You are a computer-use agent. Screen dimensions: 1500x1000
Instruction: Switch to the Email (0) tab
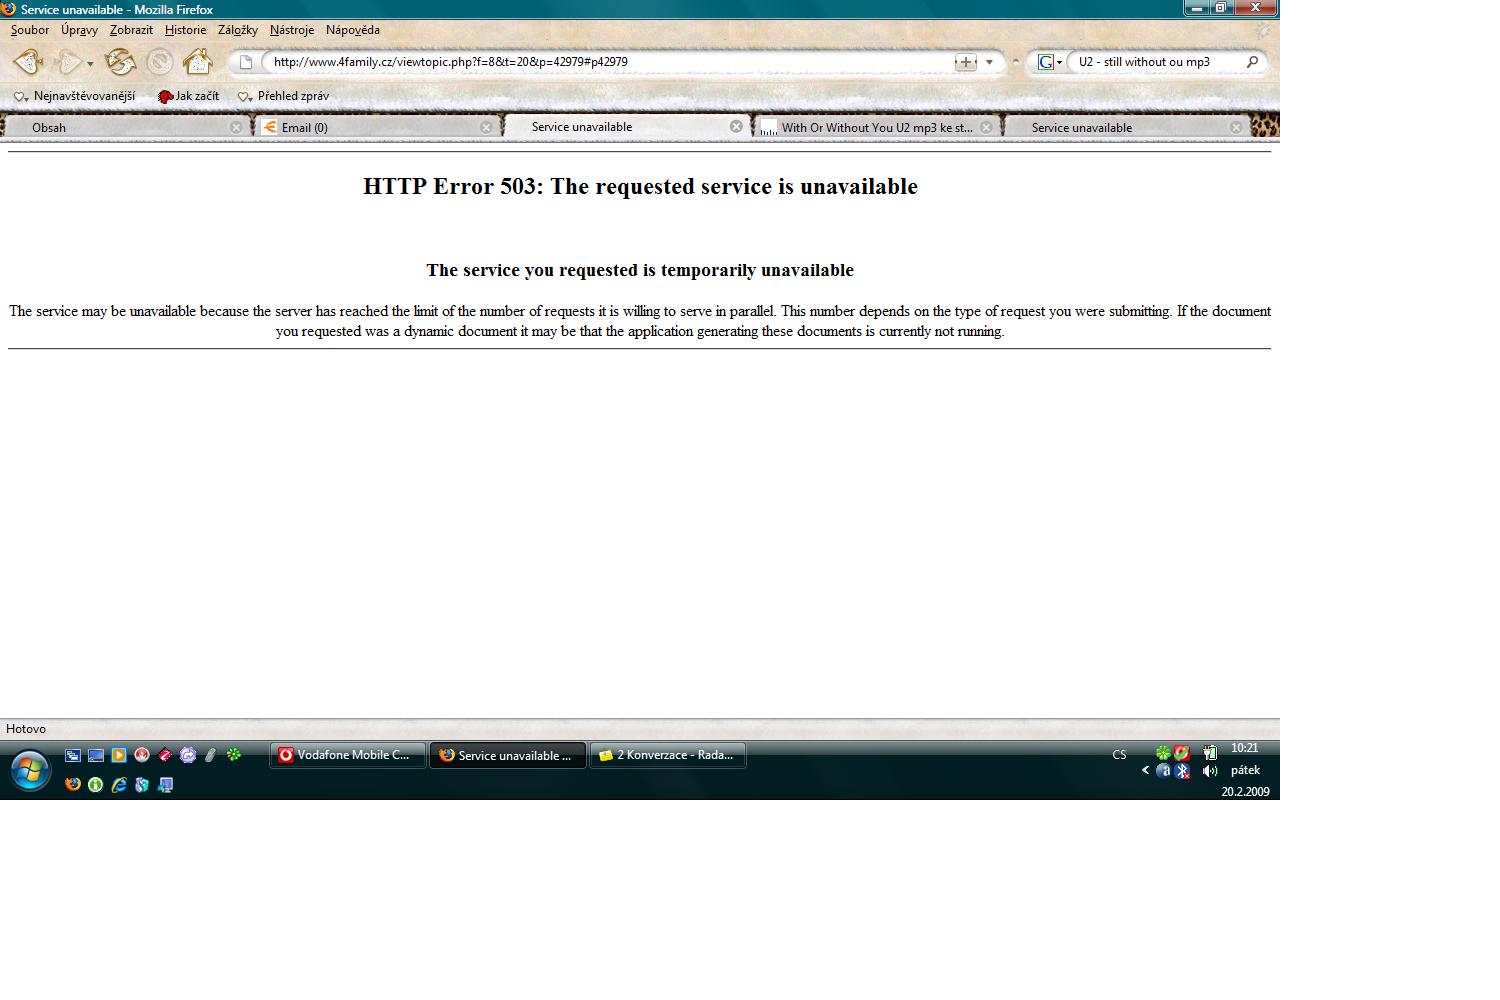[x=370, y=127]
